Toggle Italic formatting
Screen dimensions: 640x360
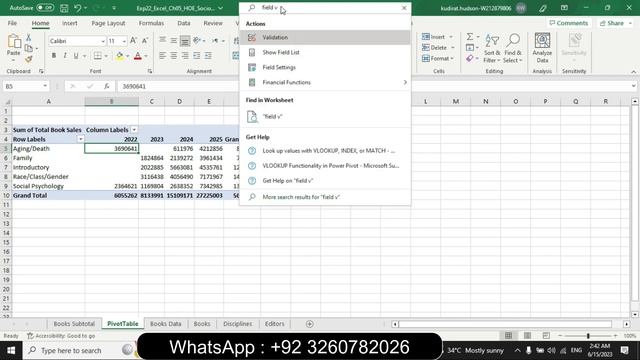click(x=64, y=56)
